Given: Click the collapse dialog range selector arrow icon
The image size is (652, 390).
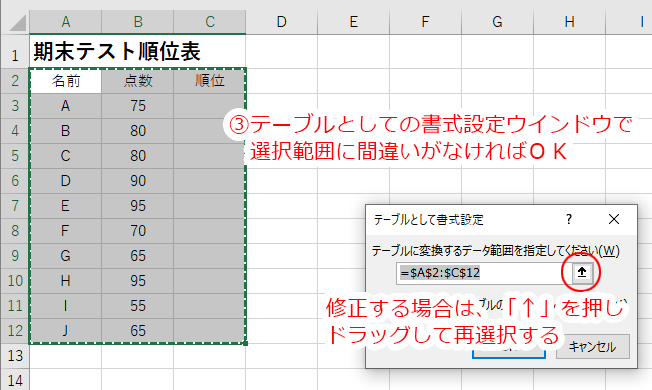Looking at the screenshot, I should click(x=581, y=272).
